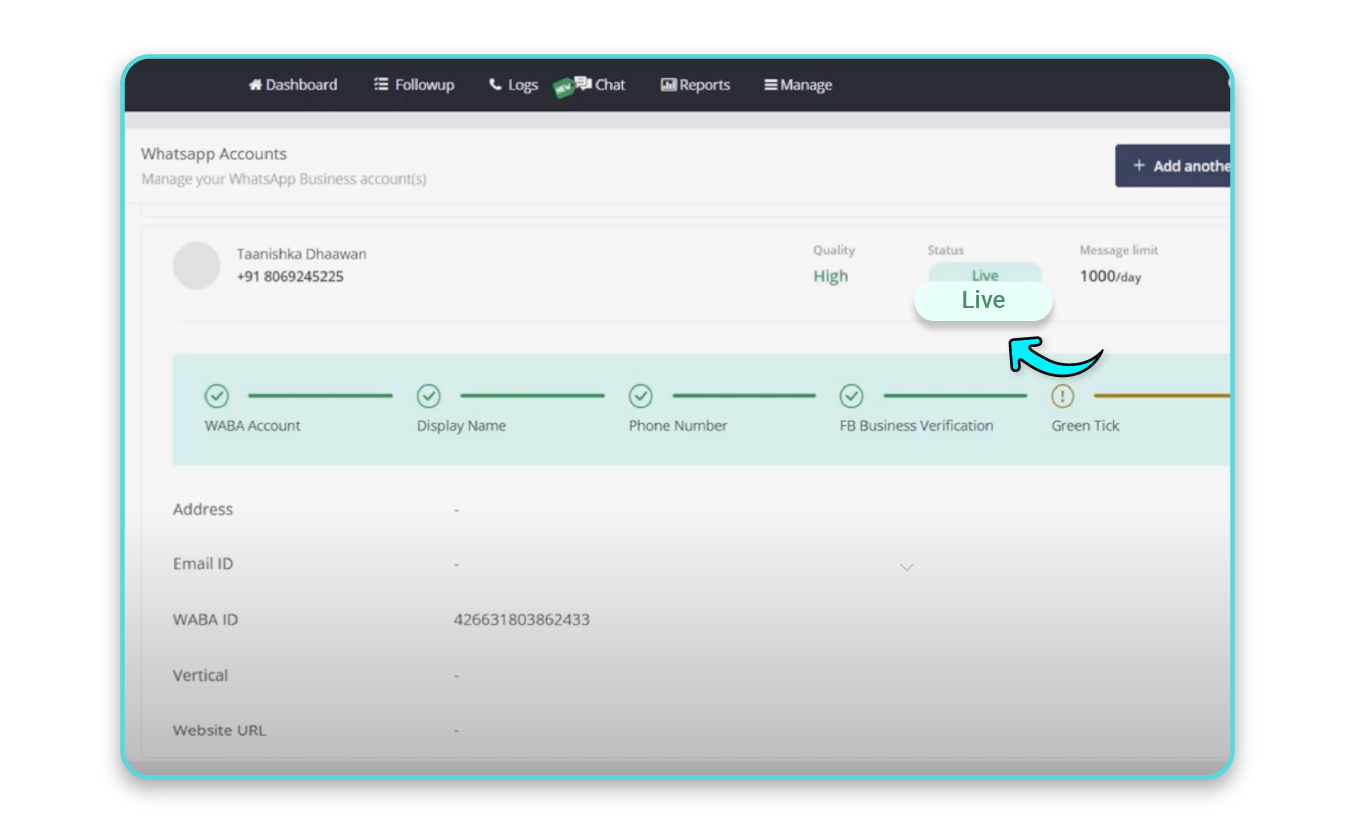
Task: Click the Display Name step label
Action: 462,426
